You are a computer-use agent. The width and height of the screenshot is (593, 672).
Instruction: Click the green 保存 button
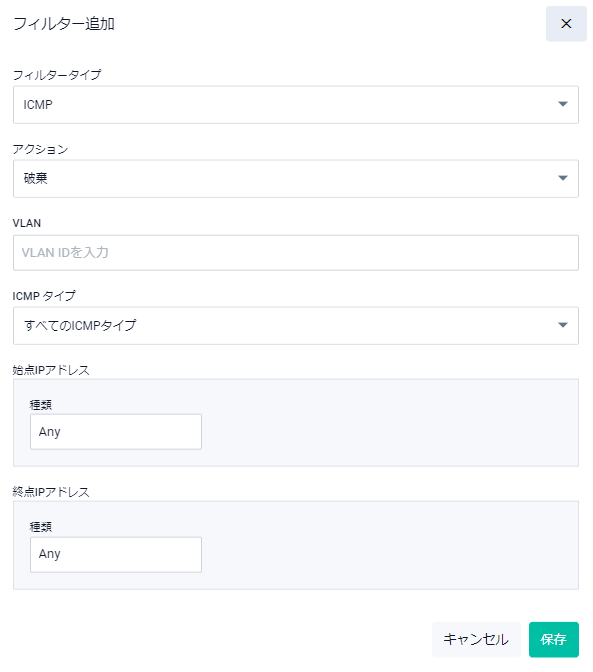click(554, 639)
